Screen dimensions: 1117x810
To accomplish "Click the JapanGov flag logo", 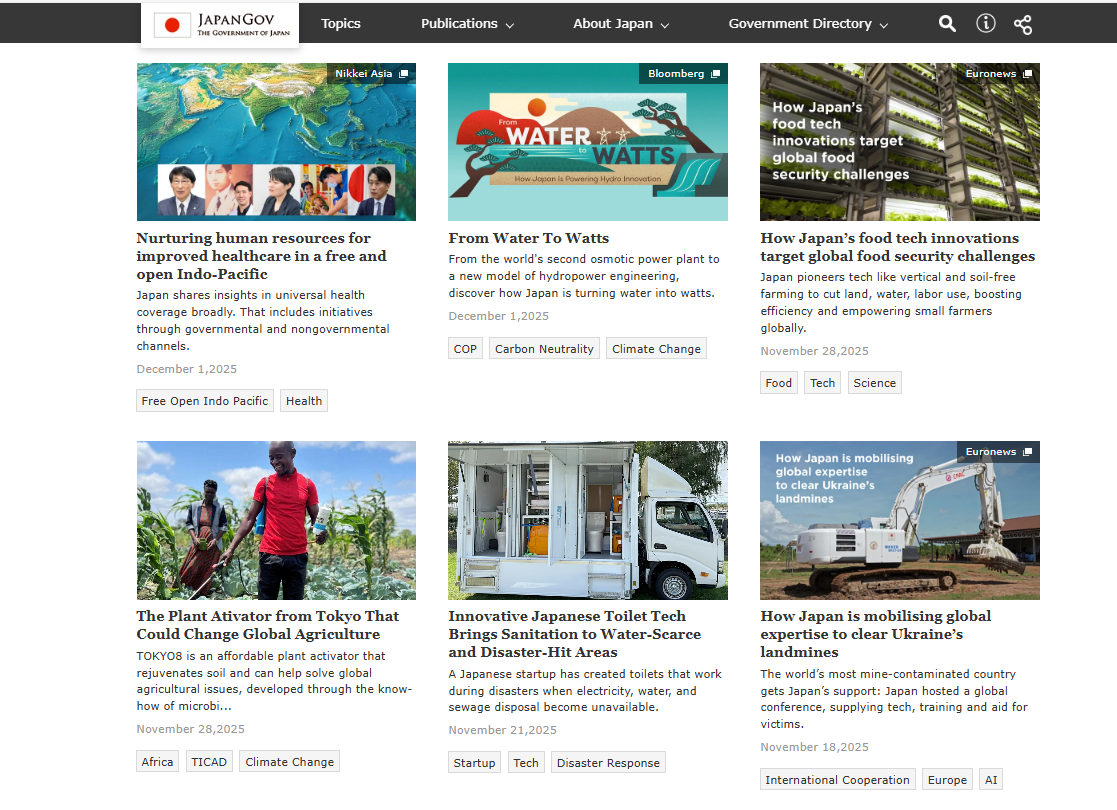I will (172, 26).
